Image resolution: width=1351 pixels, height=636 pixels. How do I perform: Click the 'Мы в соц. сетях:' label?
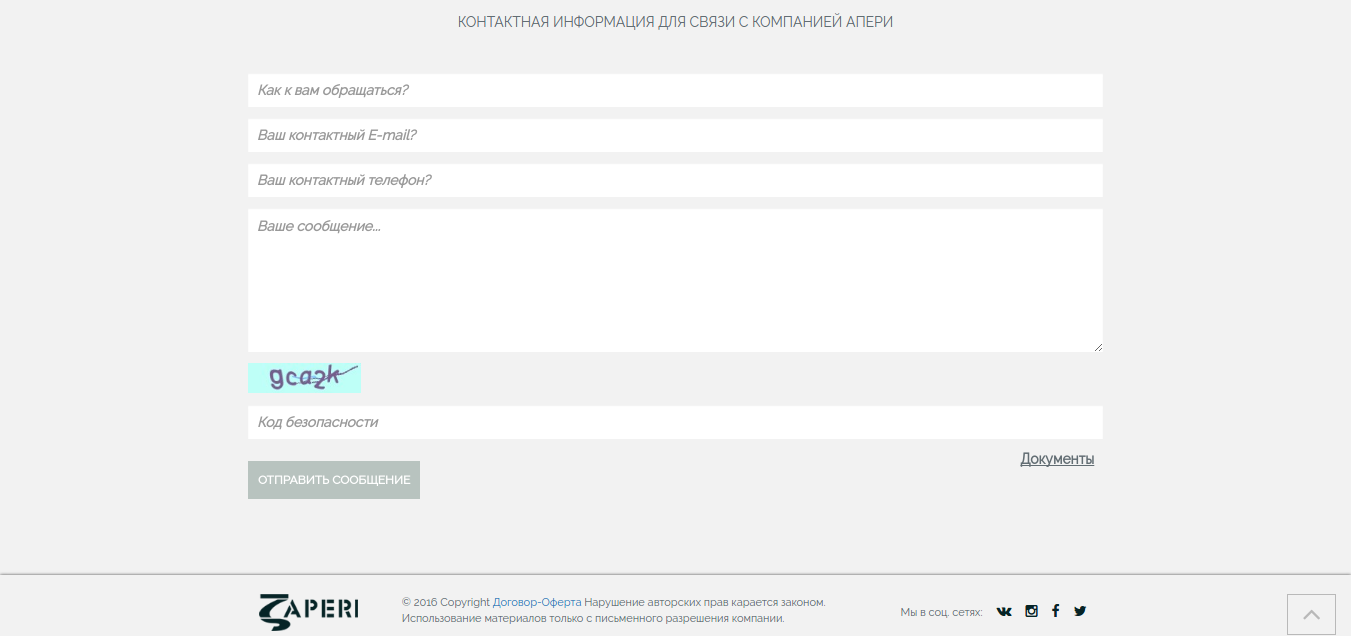click(x=941, y=612)
